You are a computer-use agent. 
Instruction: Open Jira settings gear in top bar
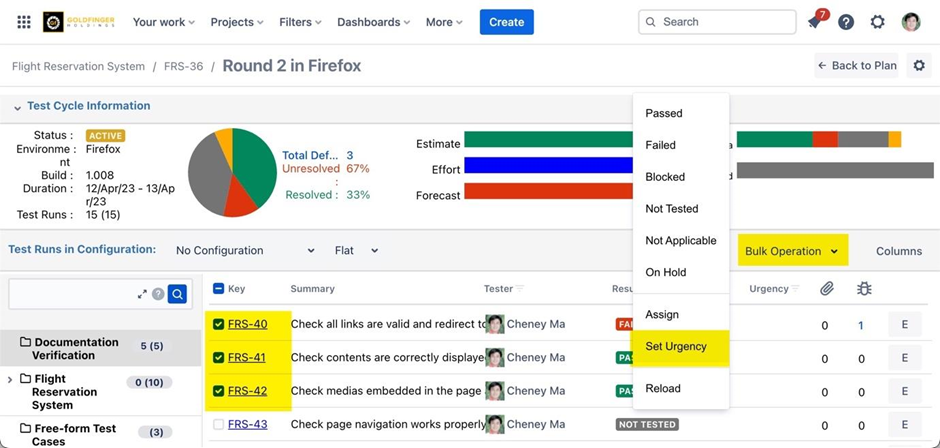pyautogui.click(x=877, y=22)
